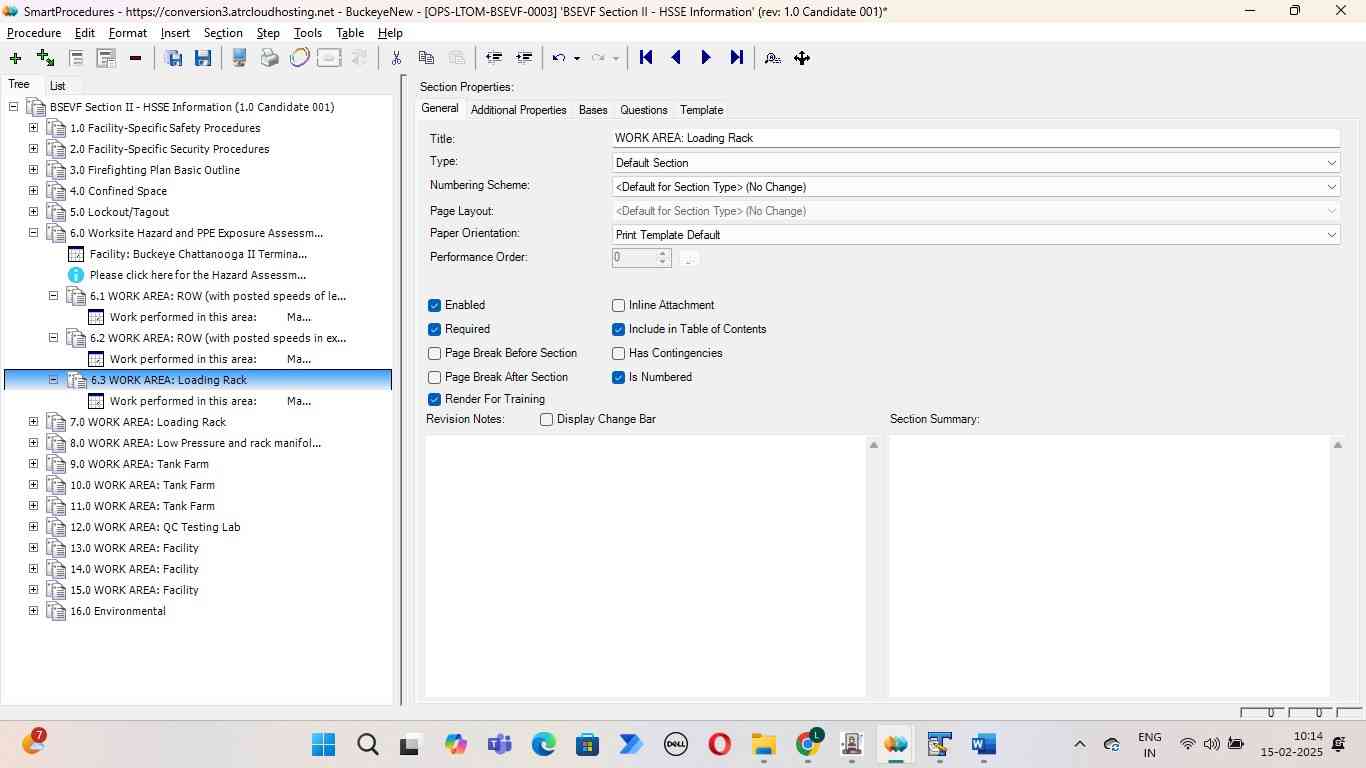Image resolution: width=1366 pixels, height=768 pixels.
Task: Switch to the List tab
Action: pos(57,86)
